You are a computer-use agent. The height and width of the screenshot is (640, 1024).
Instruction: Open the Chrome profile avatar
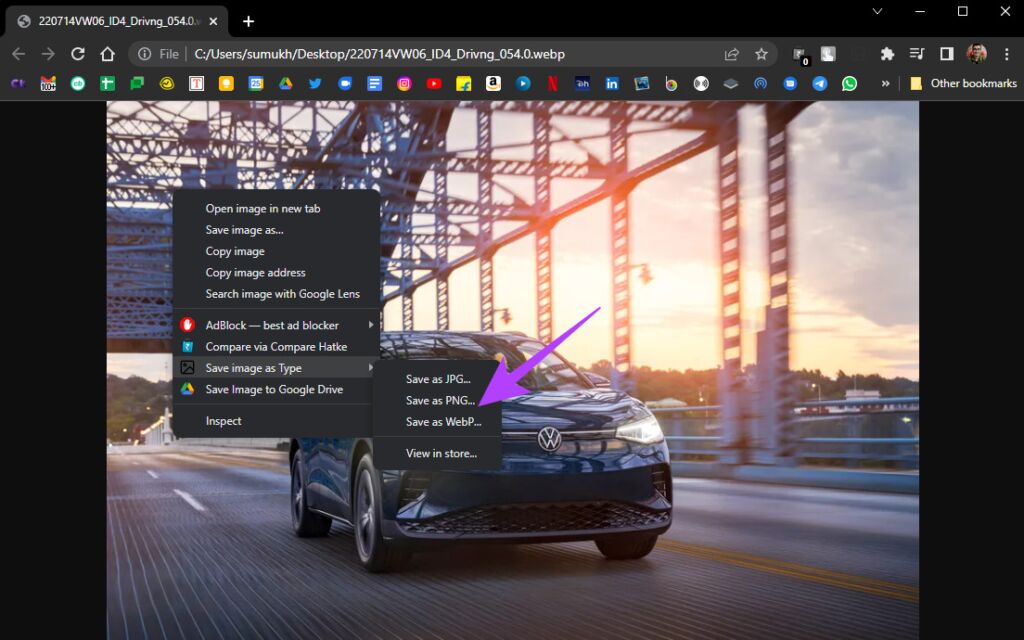976,54
